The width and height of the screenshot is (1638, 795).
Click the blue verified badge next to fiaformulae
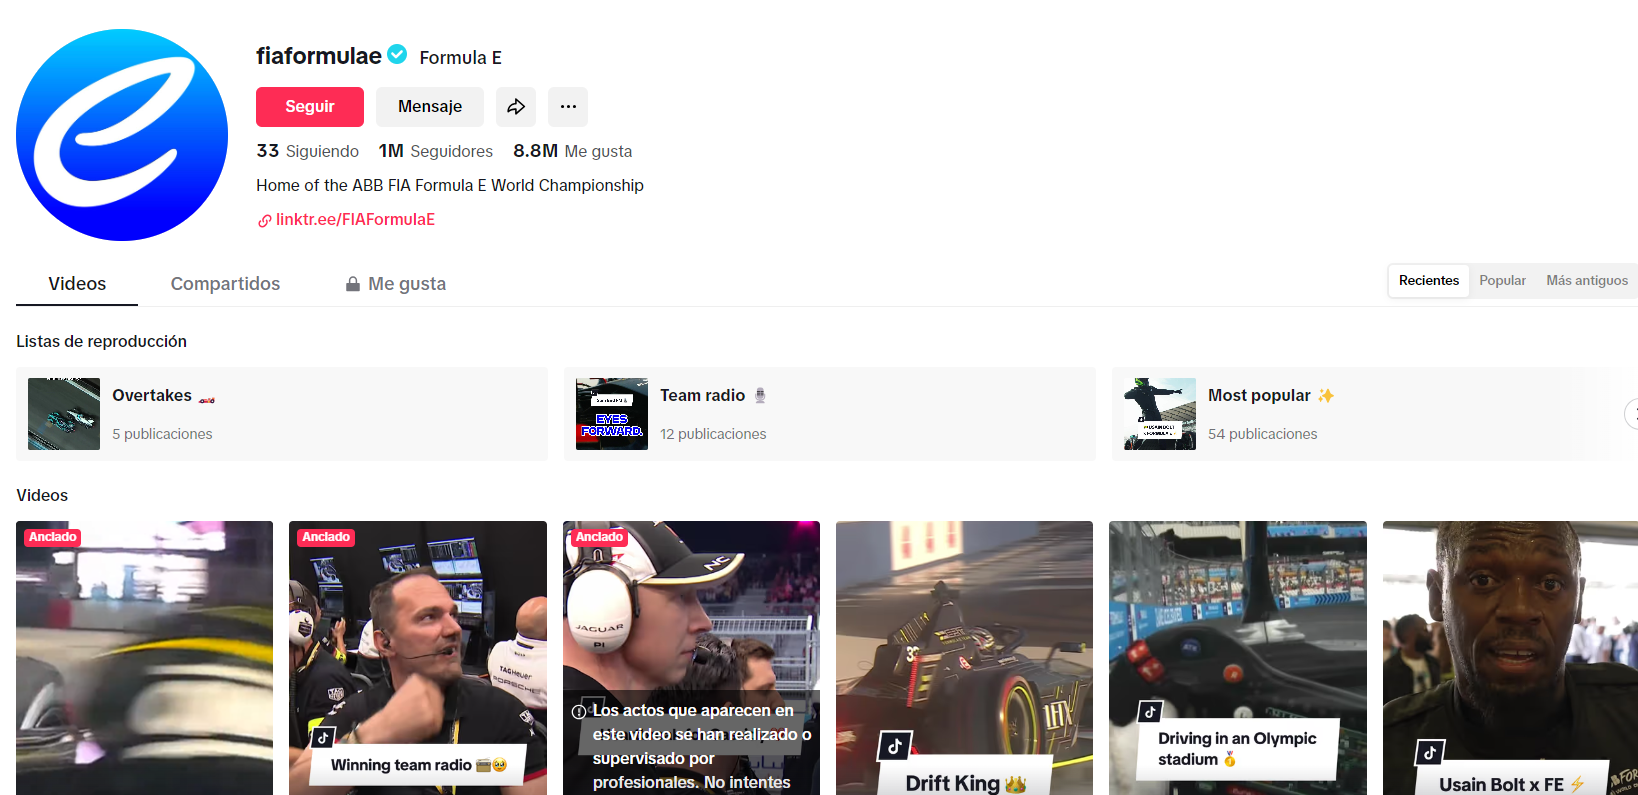tap(397, 54)
